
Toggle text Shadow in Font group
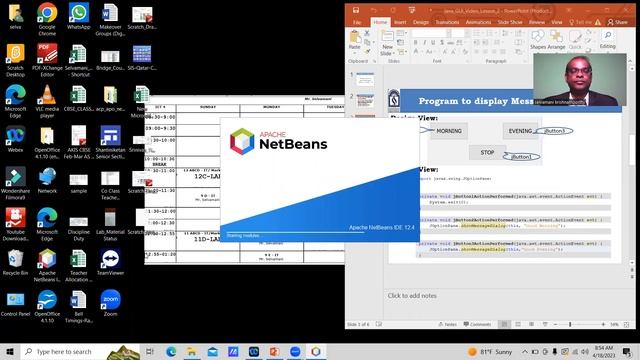pos(442,42)
